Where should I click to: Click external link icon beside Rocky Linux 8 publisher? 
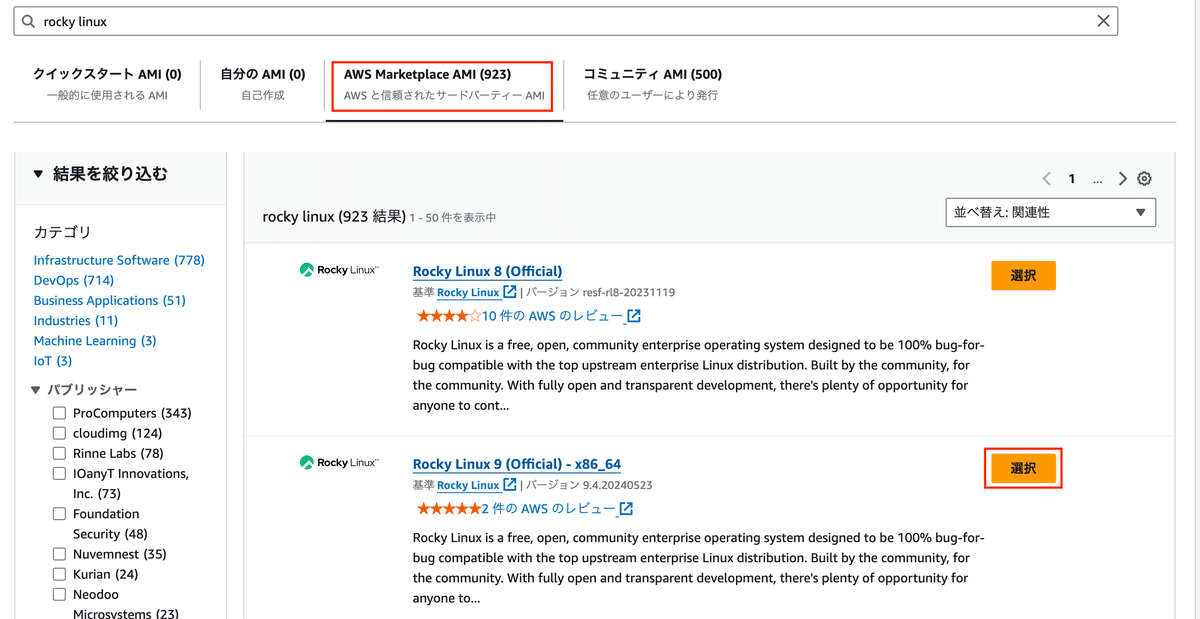510,292
